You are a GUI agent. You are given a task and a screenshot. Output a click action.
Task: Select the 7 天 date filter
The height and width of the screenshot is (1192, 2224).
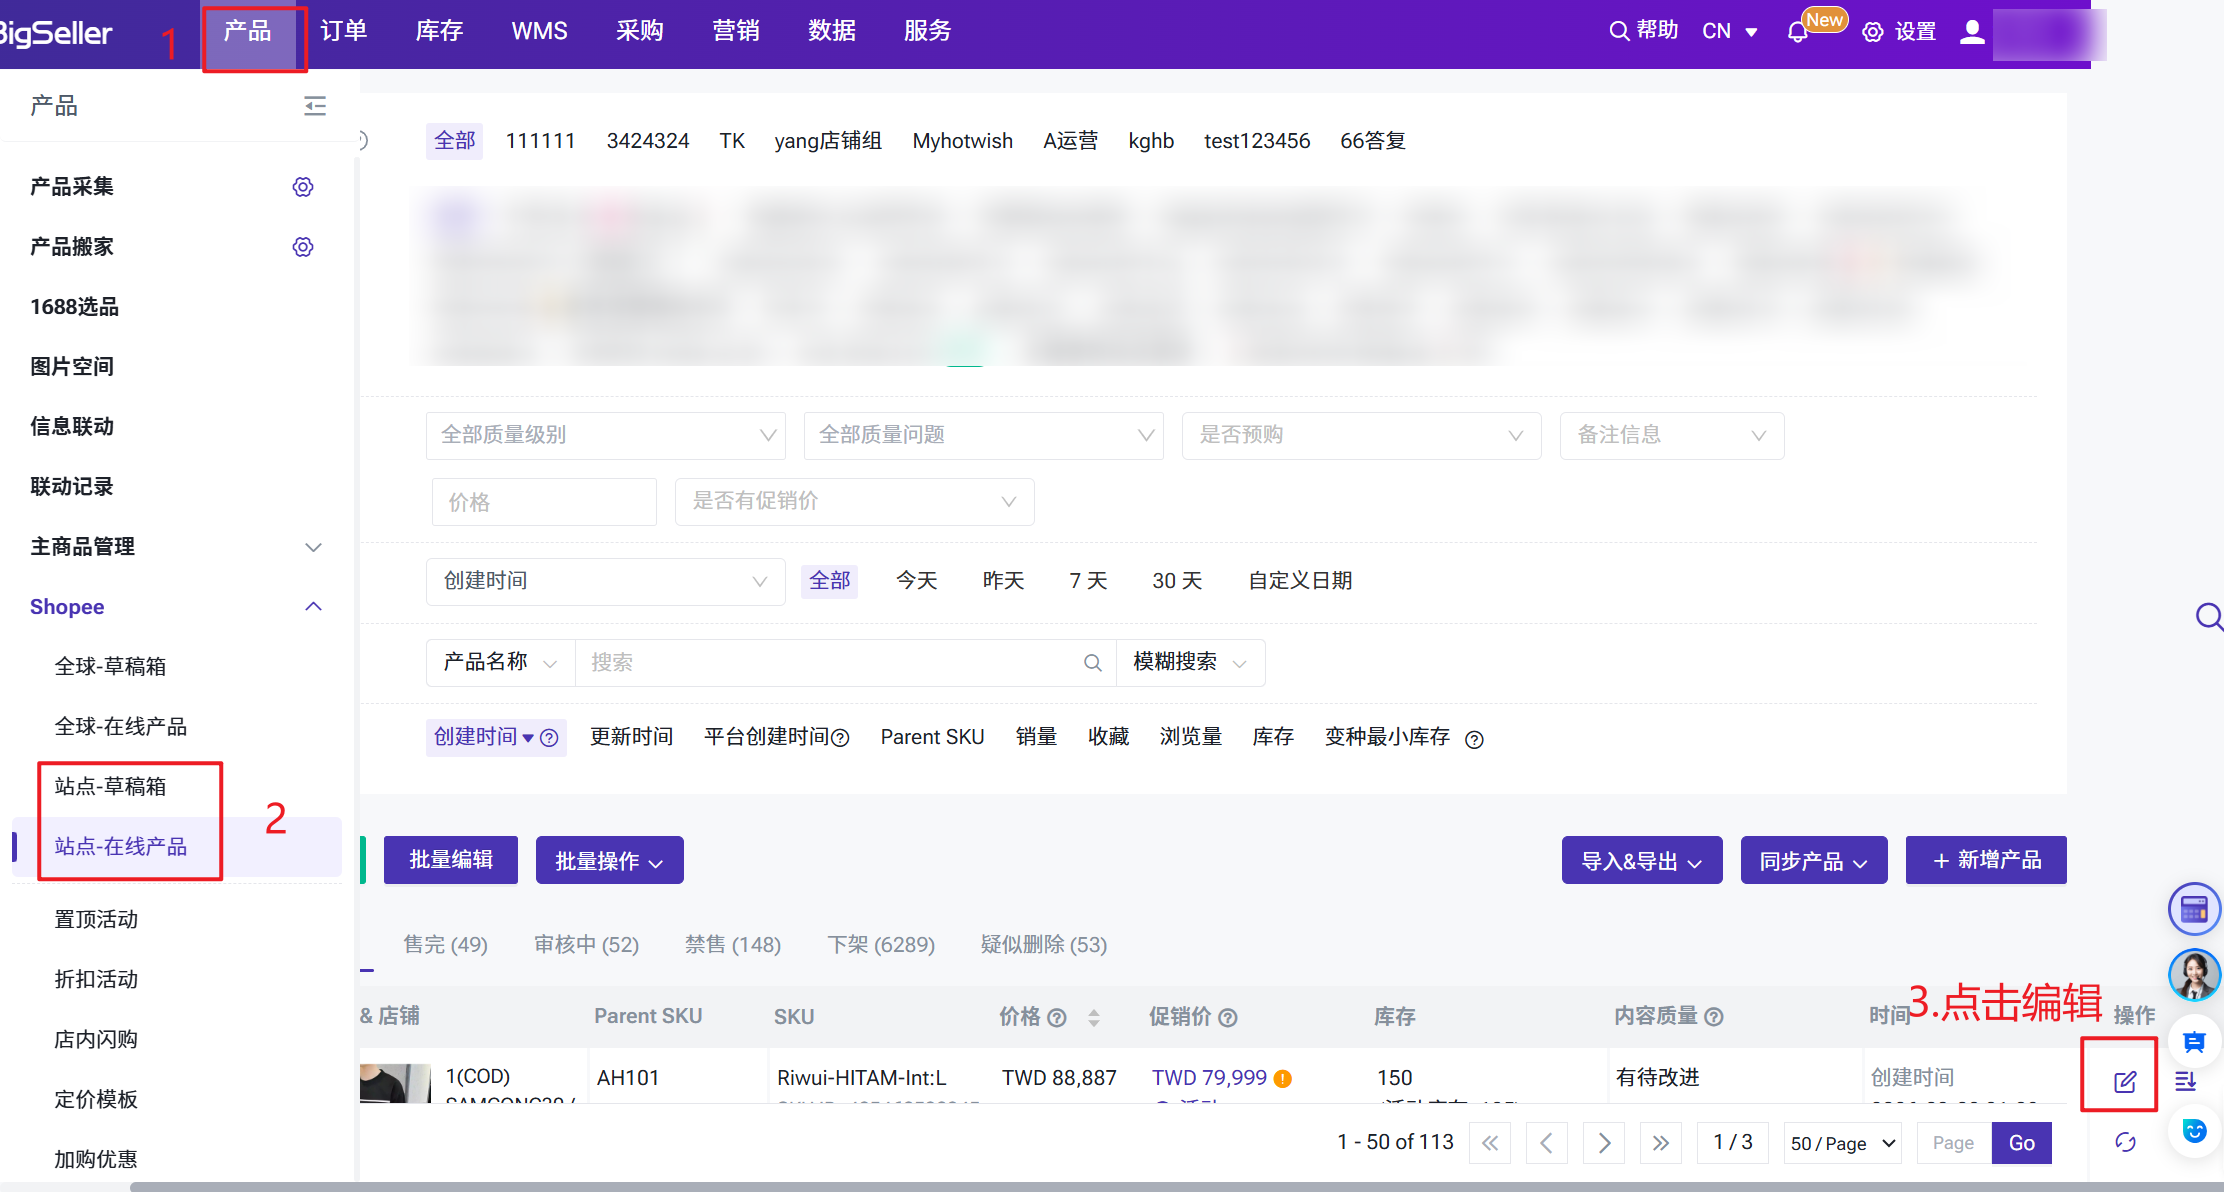click(x=1088, y=581)
